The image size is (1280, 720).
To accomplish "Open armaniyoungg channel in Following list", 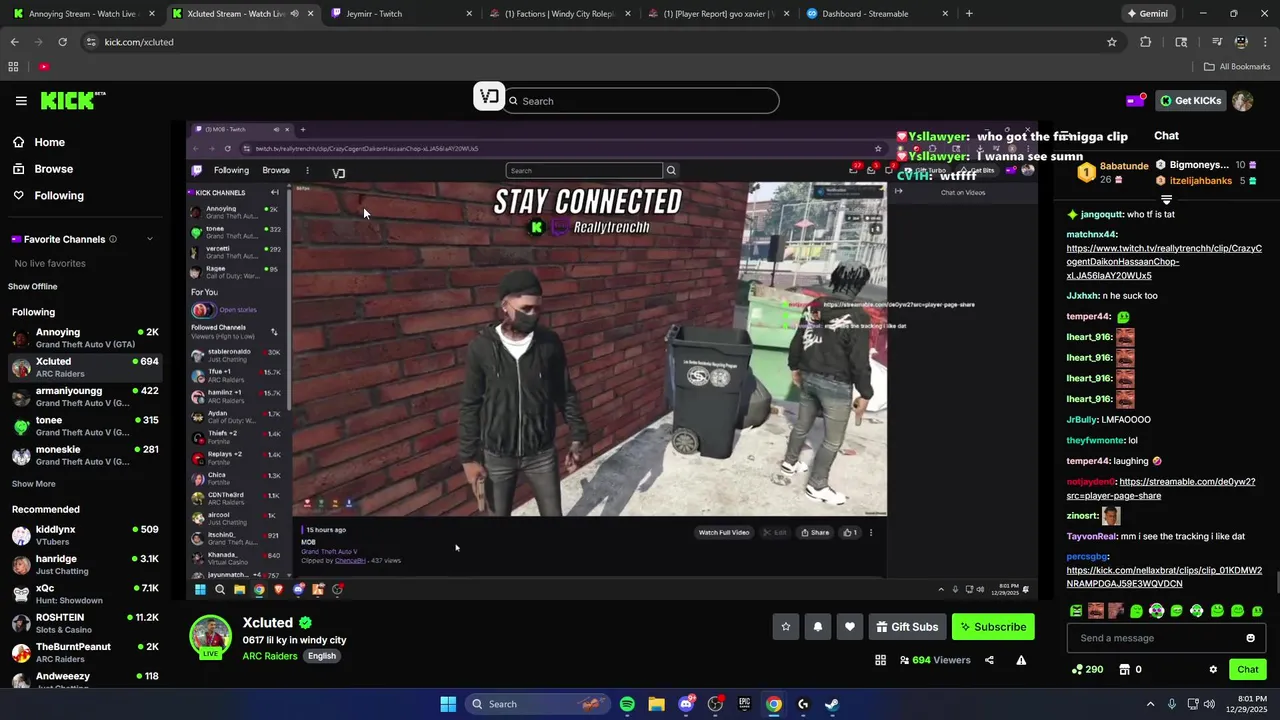I will coord(84,397).
